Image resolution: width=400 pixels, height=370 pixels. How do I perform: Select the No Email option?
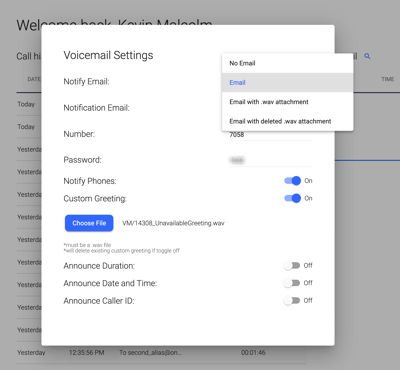tap(287, 63)
